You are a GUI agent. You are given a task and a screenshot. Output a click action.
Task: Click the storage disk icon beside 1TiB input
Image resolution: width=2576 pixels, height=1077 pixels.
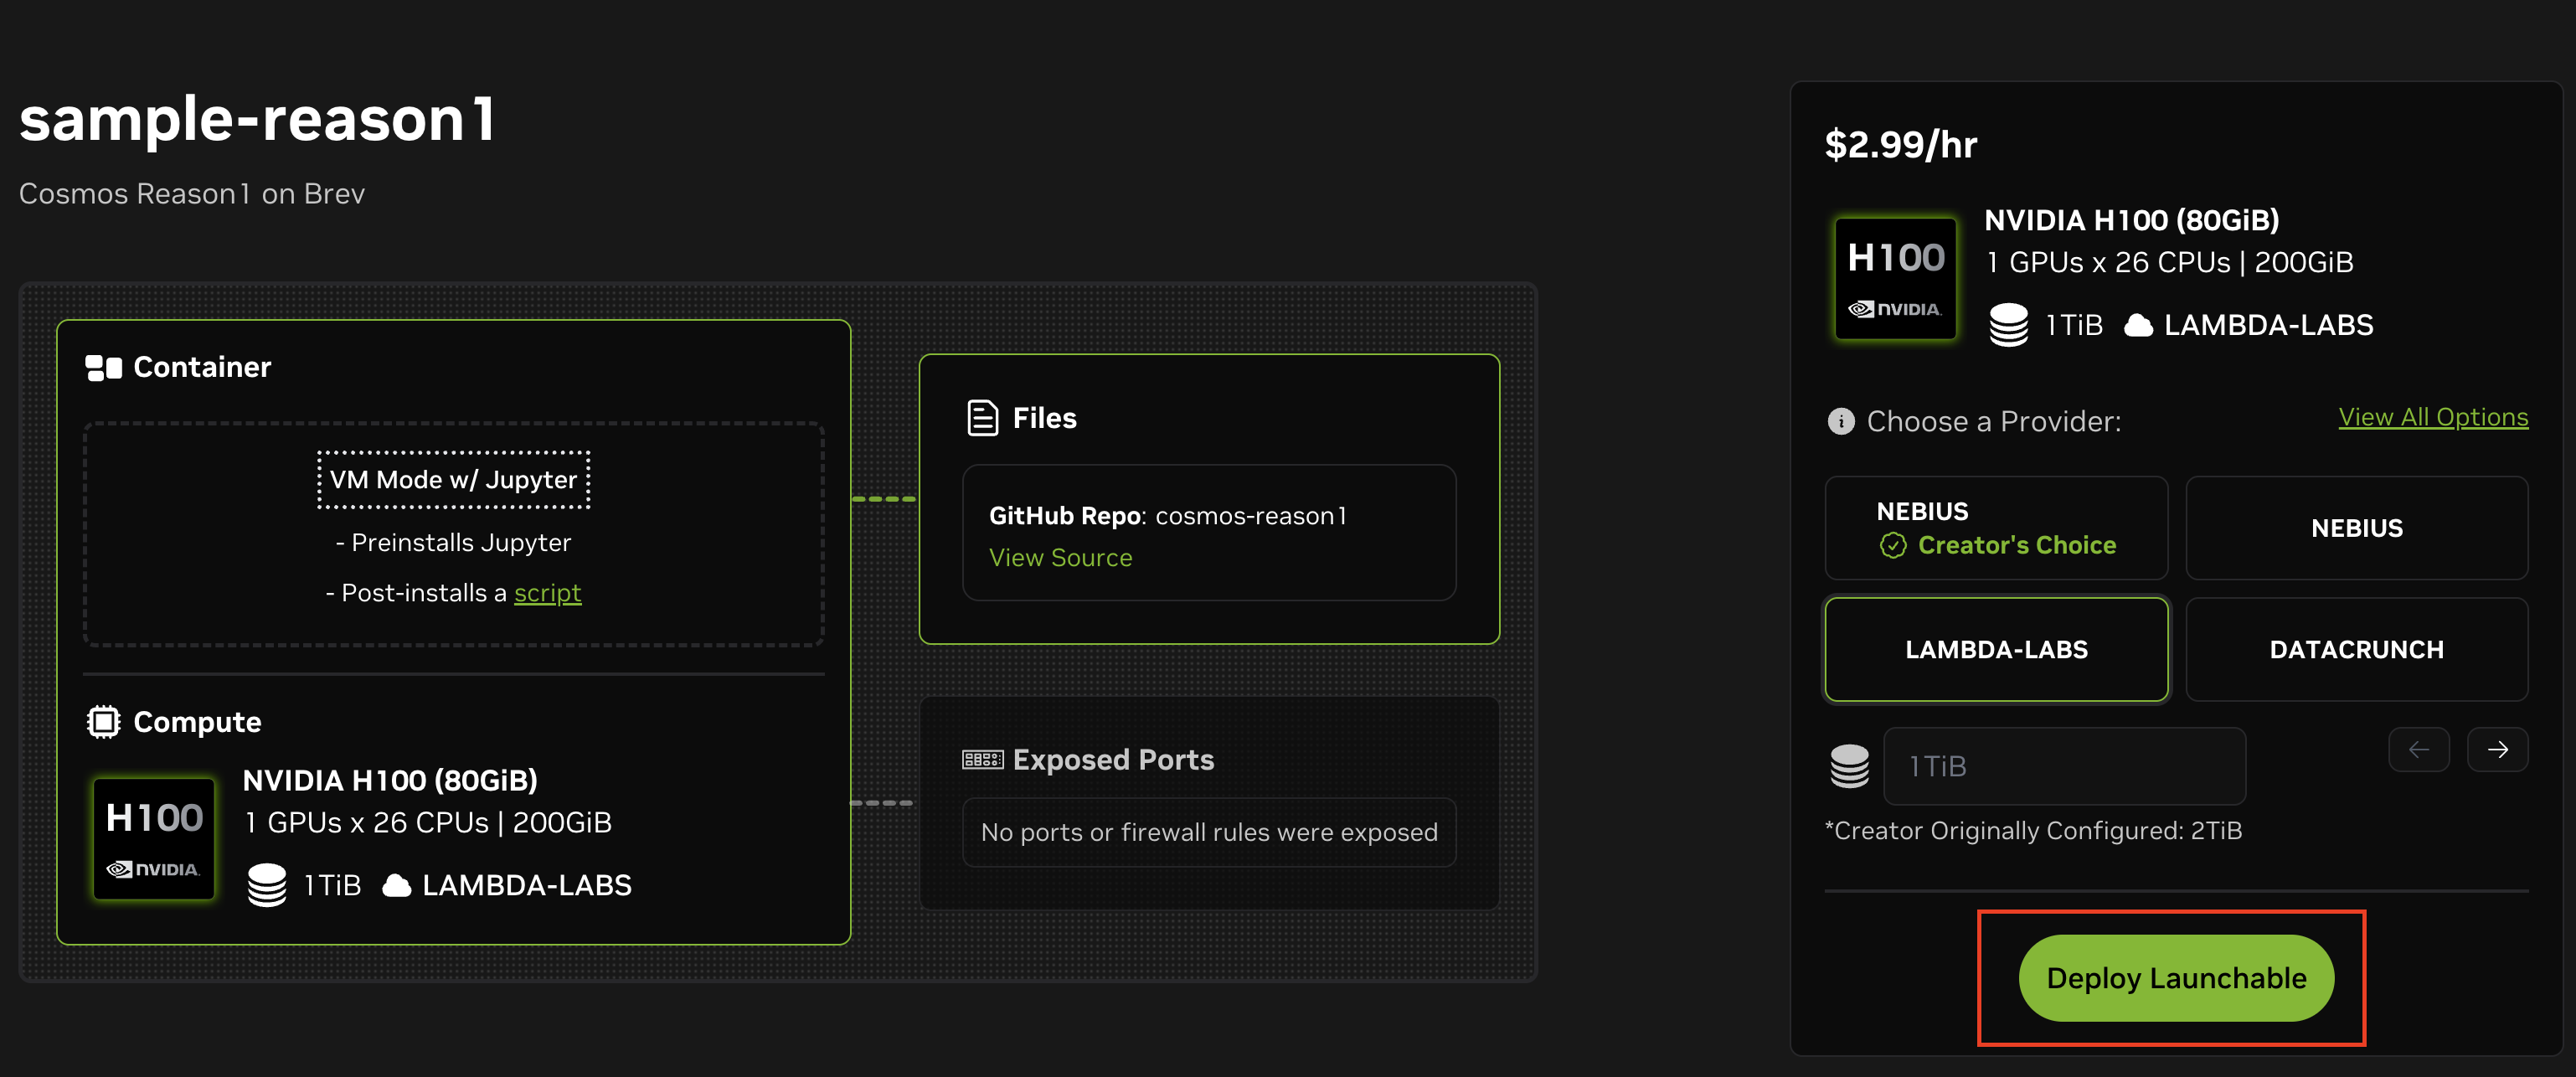pos(1849,766)
